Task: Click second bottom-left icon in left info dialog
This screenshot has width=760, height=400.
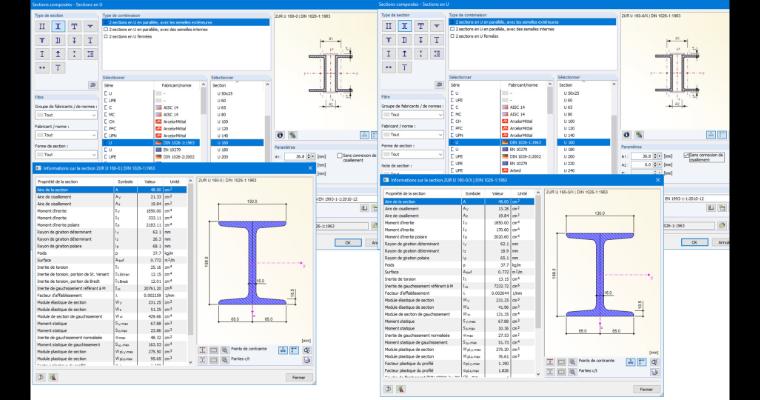Action: click(53, 377)
